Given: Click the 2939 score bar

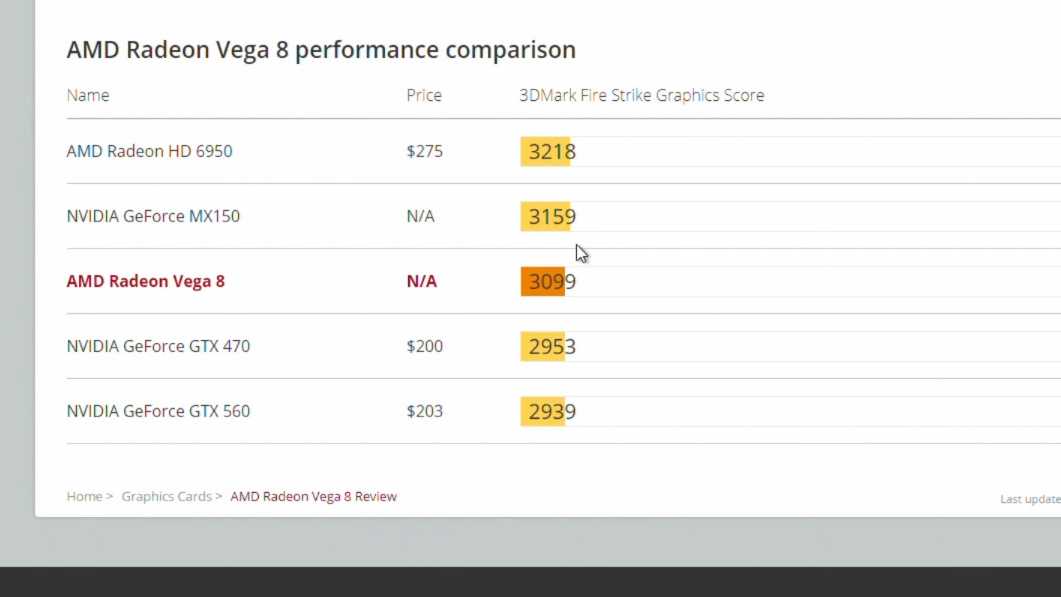Looking at the screenshot, I should [544, 412].
